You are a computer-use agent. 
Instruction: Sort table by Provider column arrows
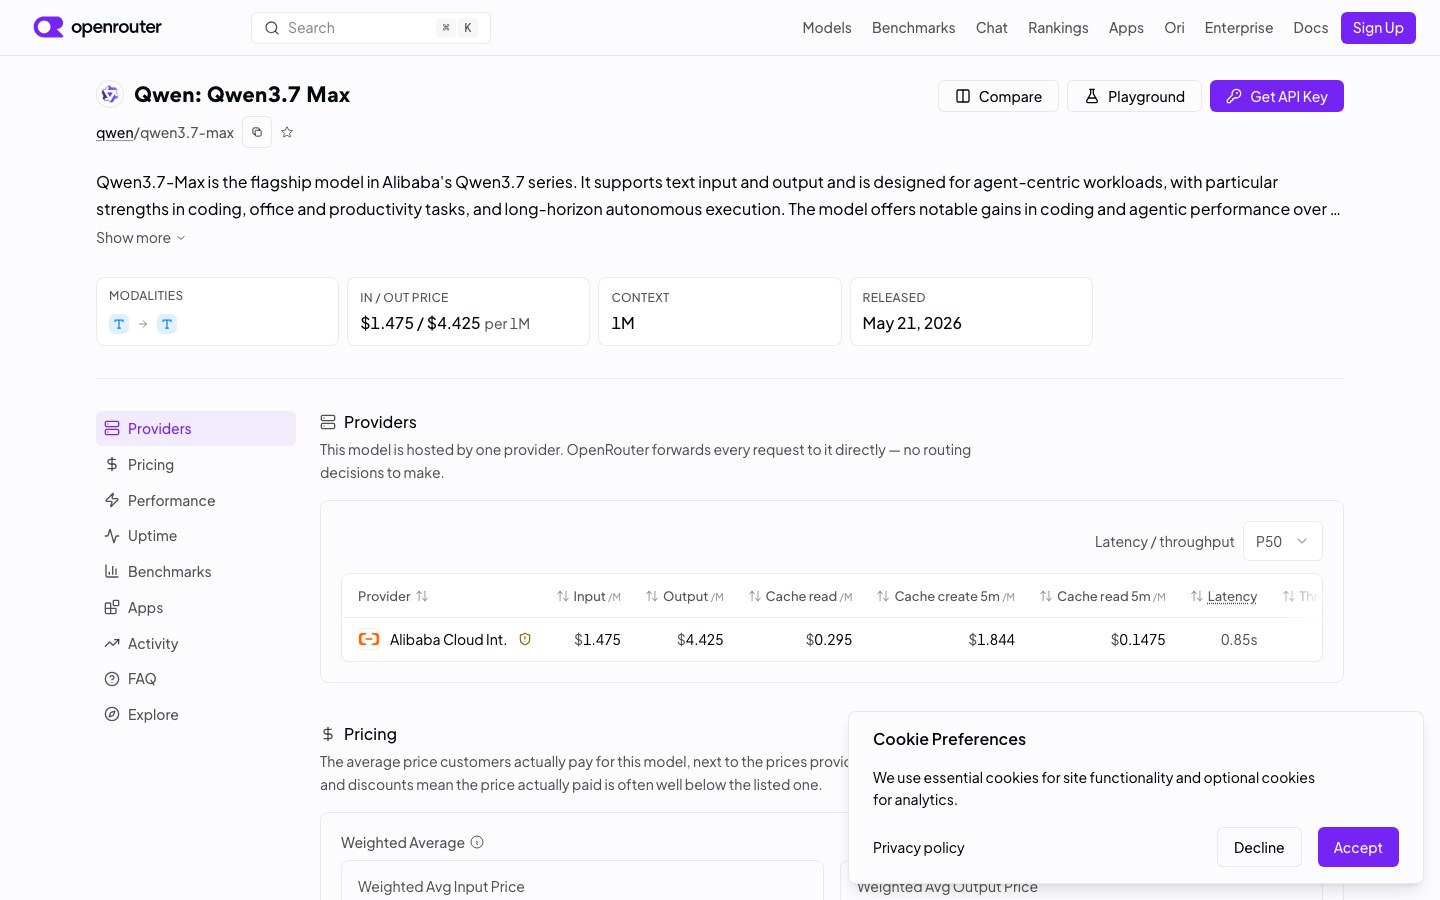tap(422, 596)
